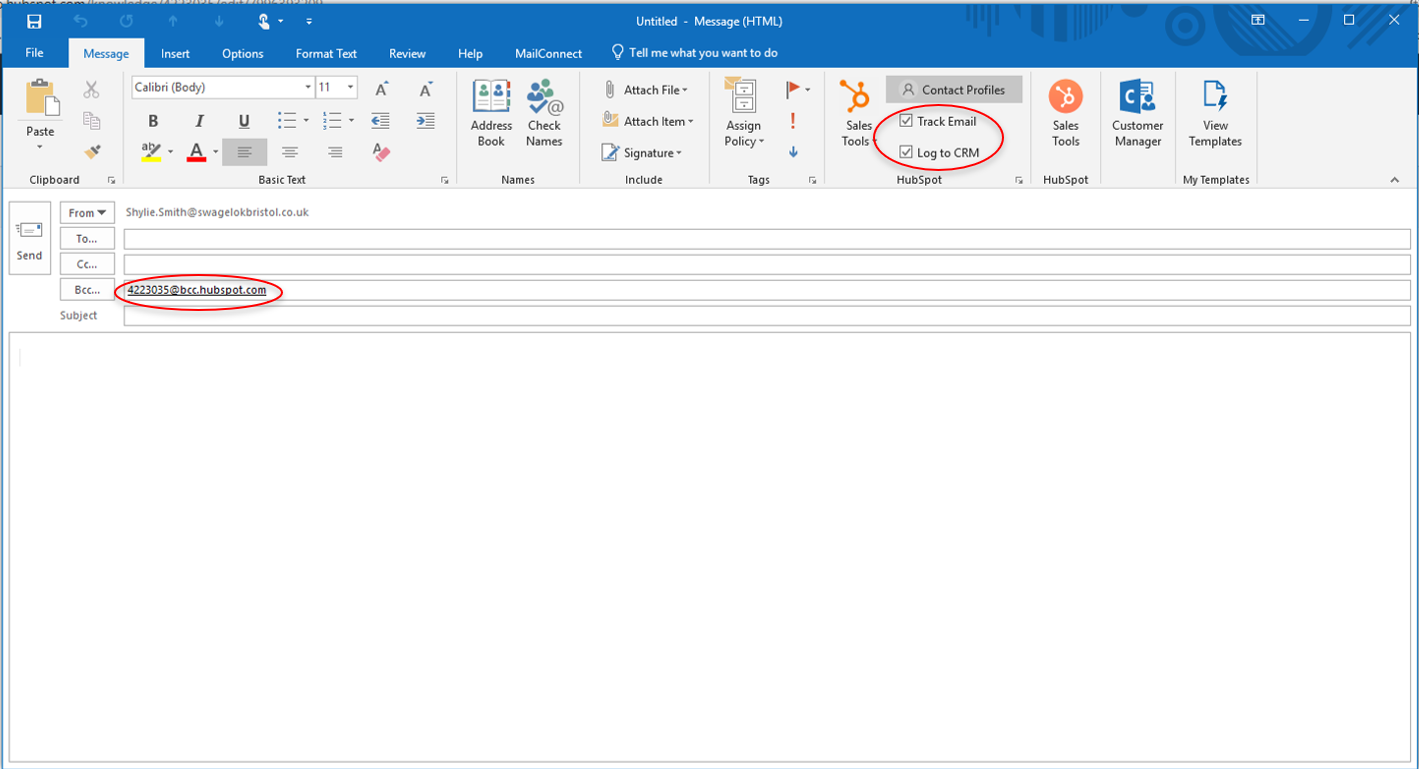The height and width of the screenshot is (769, 1419).
Task: Cut selection with the scissors icon
Action: click(x=91, y=90)
